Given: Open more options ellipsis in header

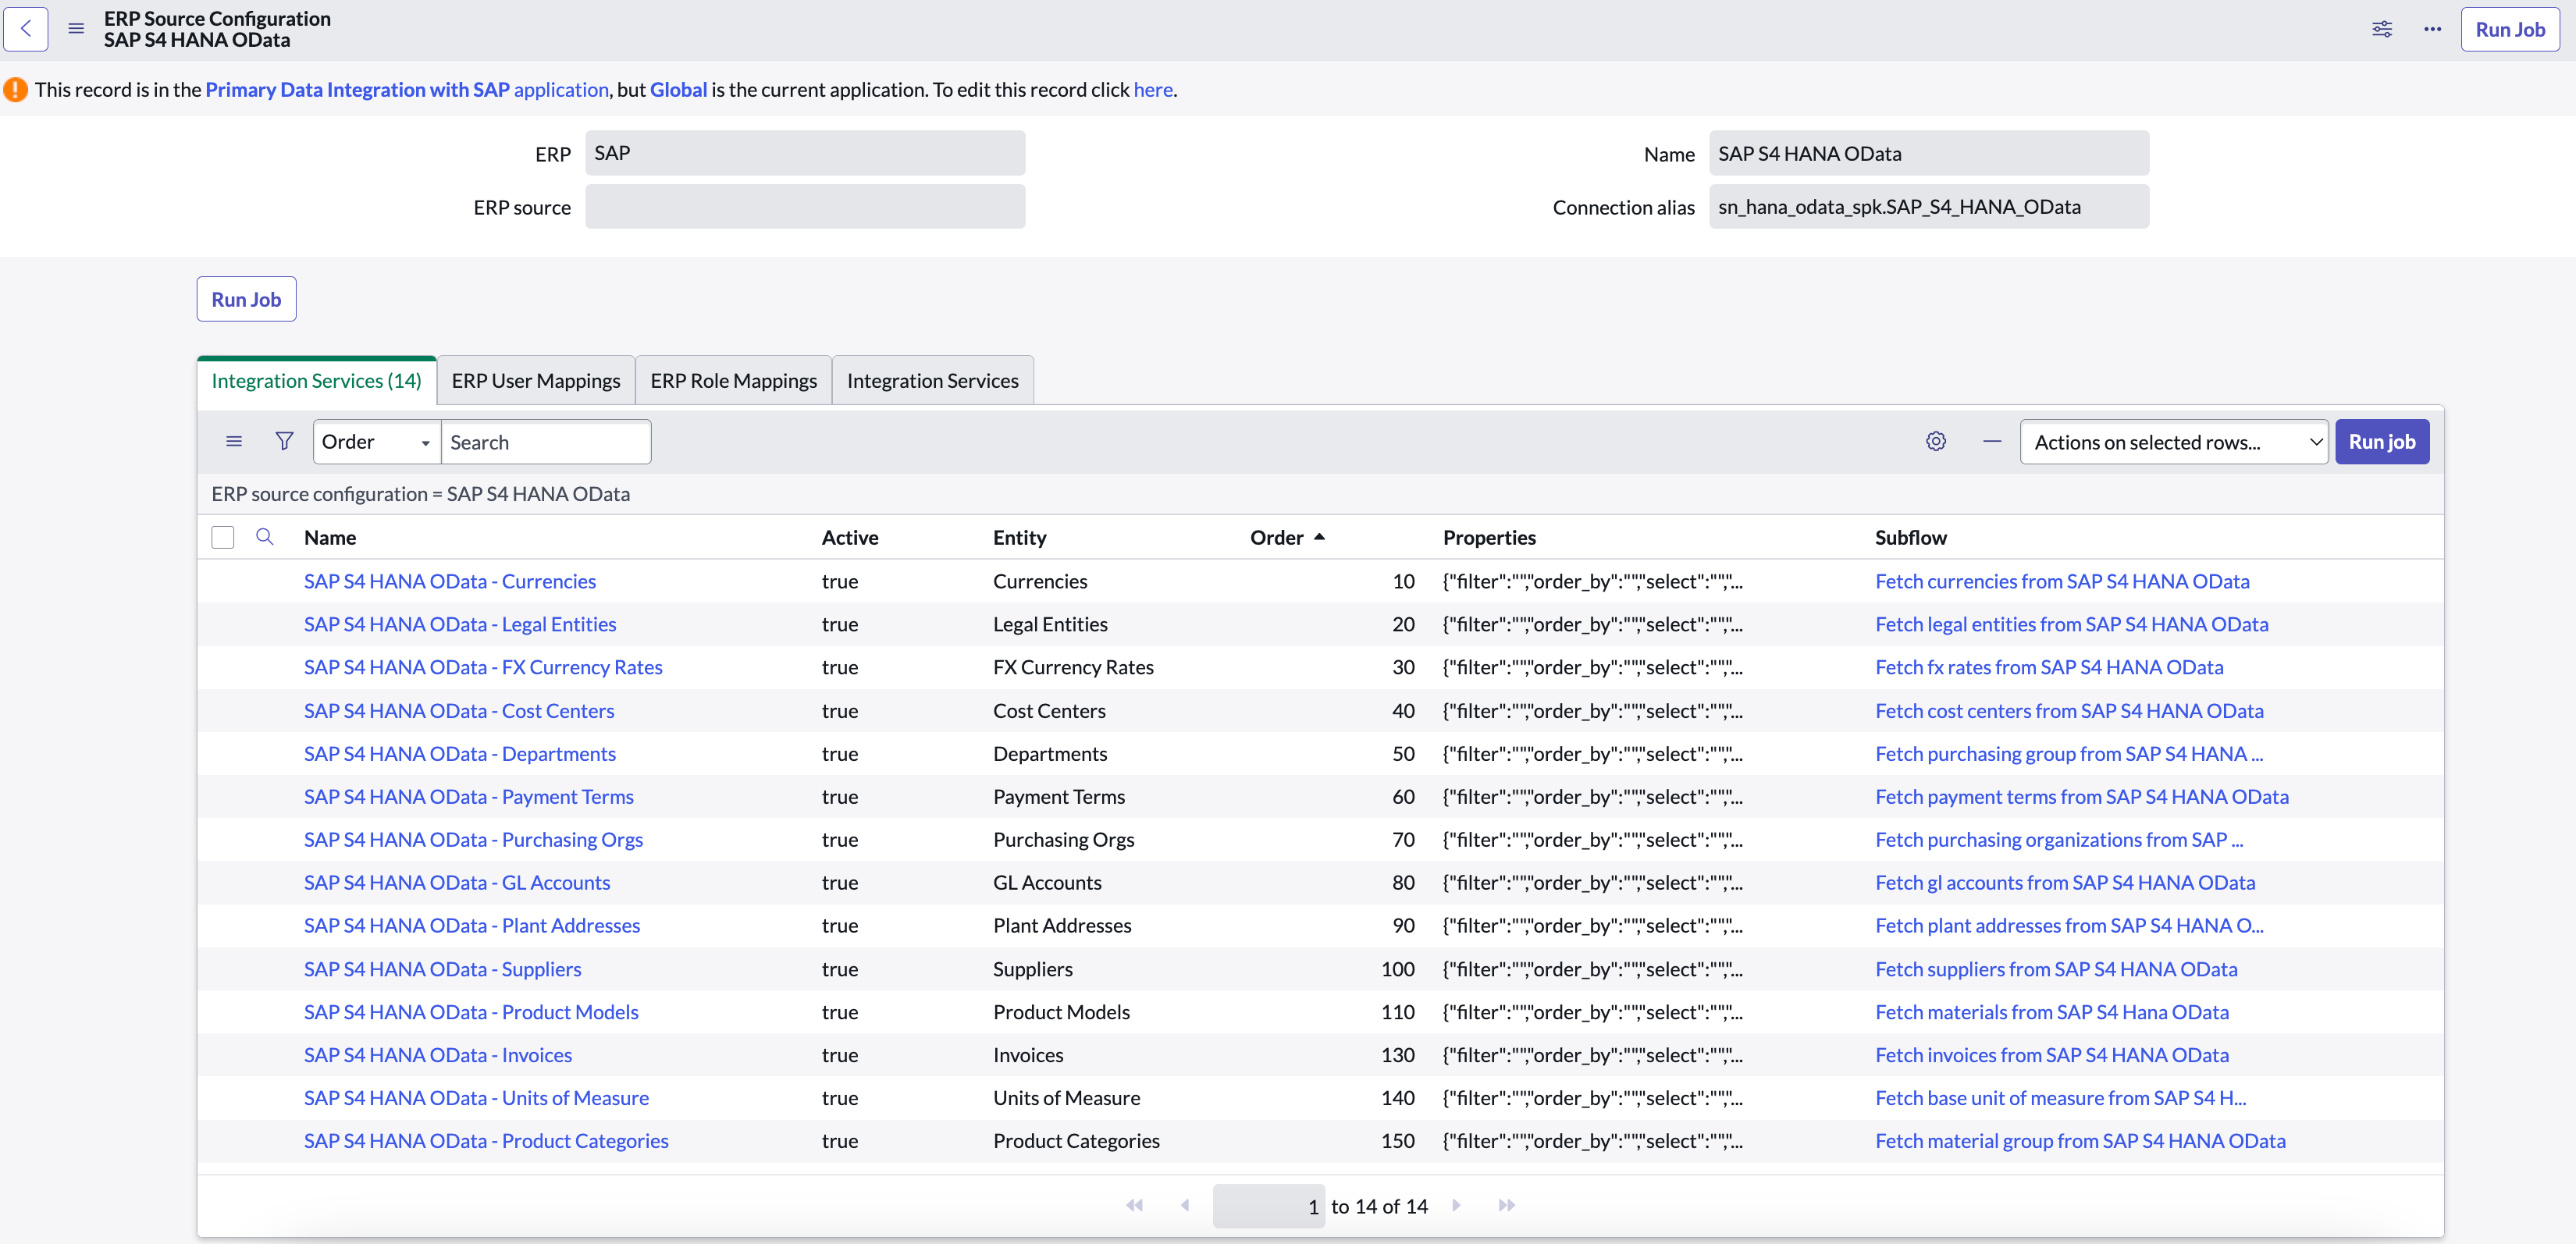Looking at the screenshot, I should (x=2432, y=29).
